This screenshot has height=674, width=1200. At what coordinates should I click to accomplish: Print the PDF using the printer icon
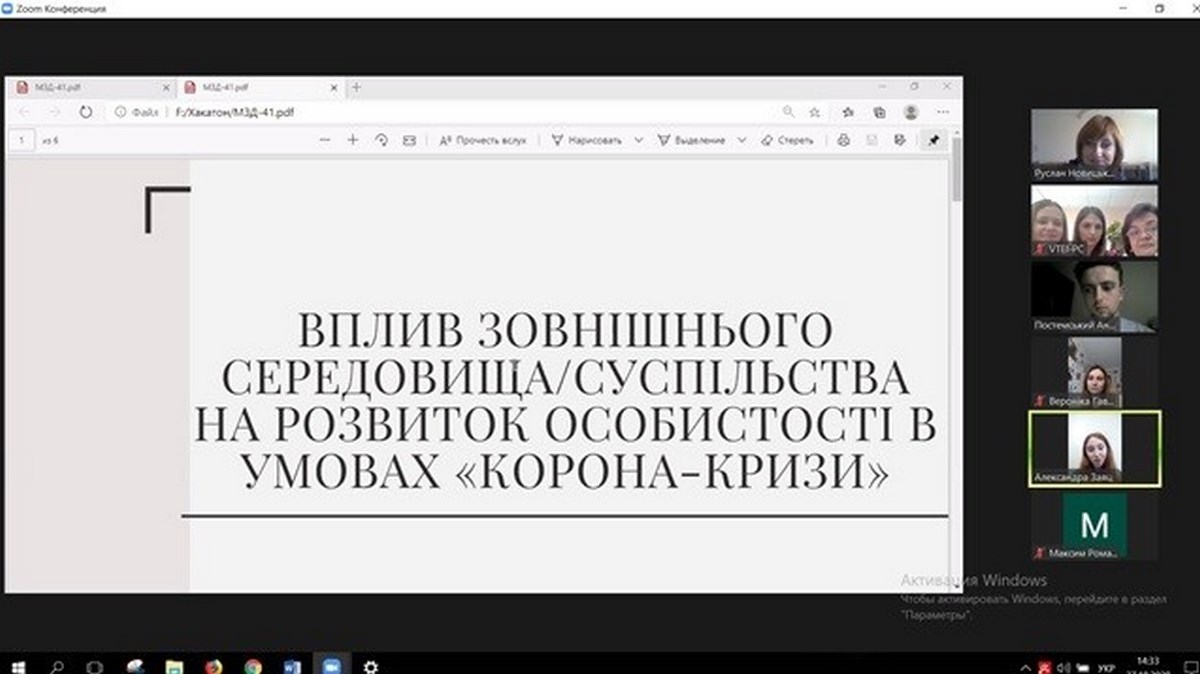[x=843, y=141]
